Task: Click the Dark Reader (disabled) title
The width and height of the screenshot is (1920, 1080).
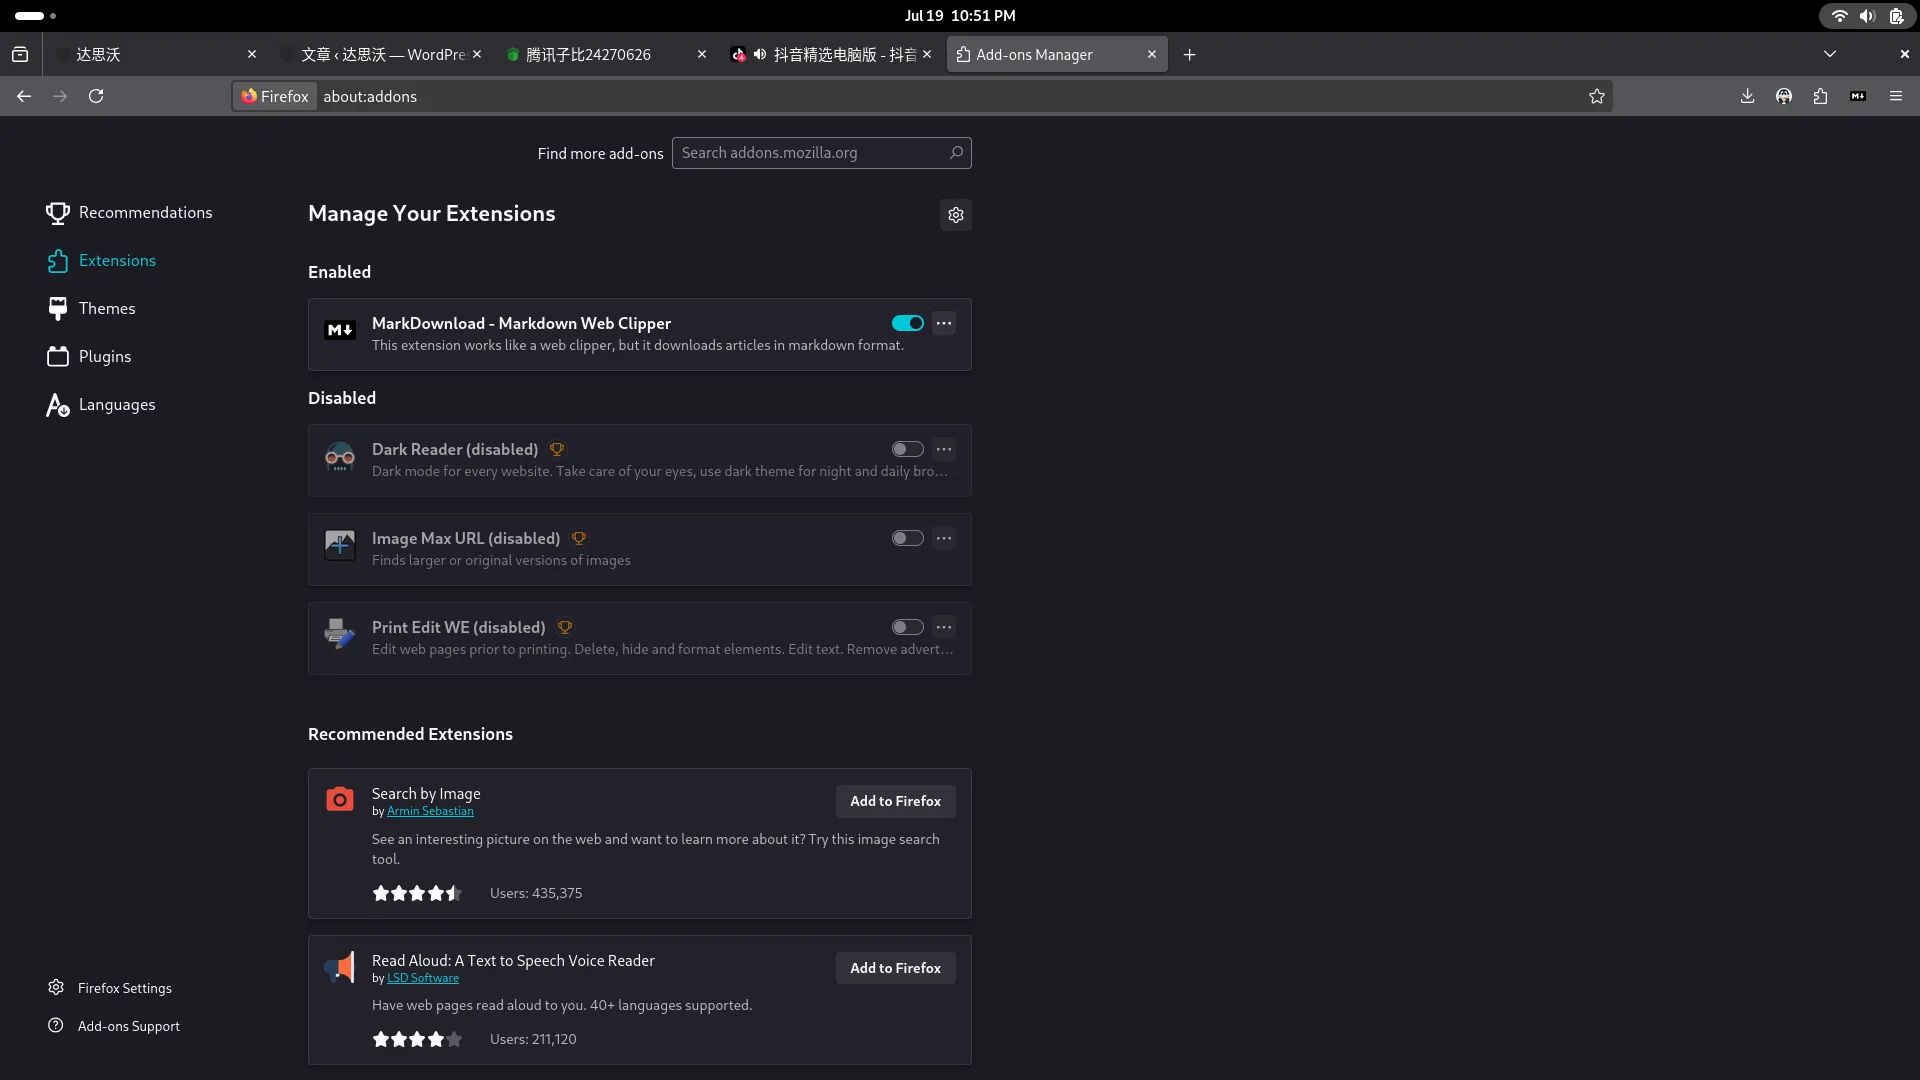Action: coord(455,449)
